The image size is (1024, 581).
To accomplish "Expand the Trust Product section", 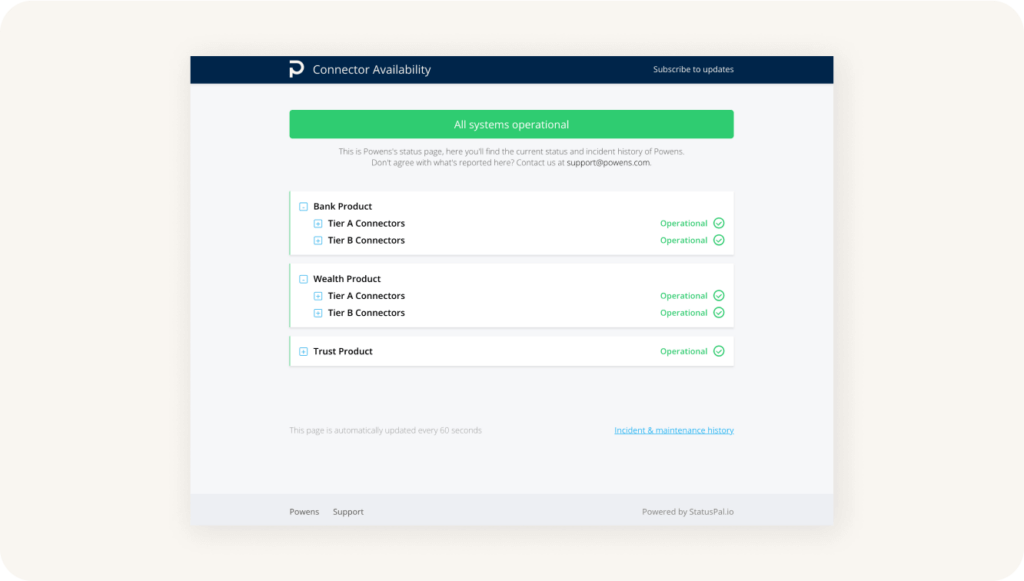I will 303,351.
